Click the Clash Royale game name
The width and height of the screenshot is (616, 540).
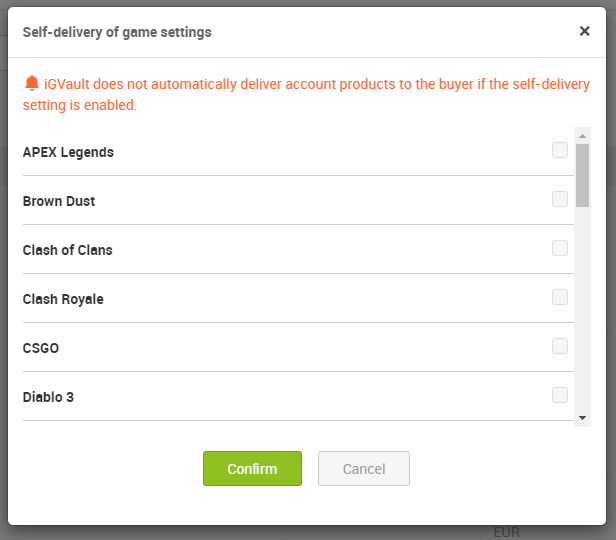pyautogui.click(x=63, y=299)
